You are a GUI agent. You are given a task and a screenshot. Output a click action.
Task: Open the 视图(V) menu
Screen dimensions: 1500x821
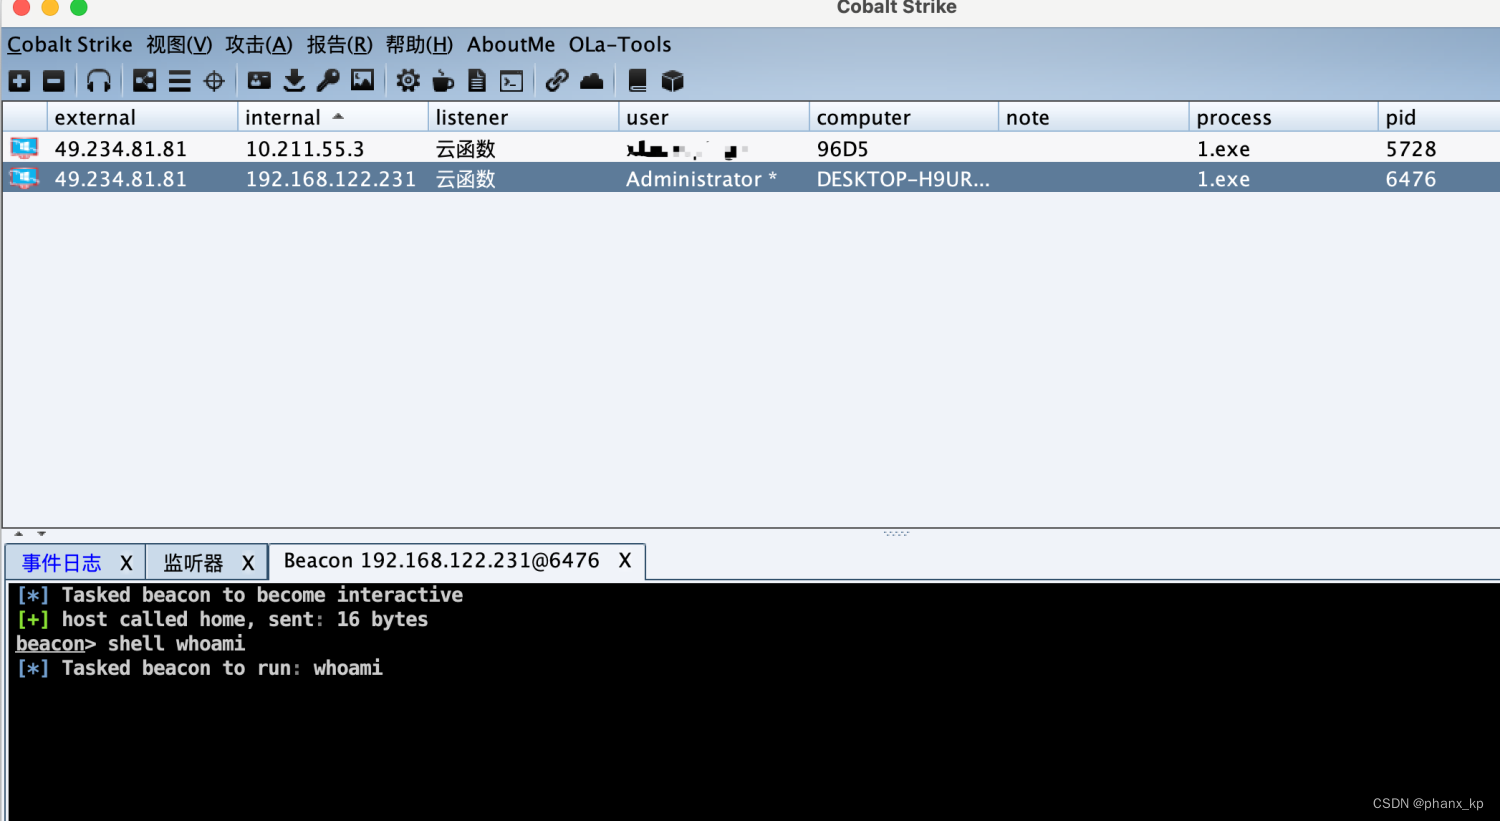(179, 45)
